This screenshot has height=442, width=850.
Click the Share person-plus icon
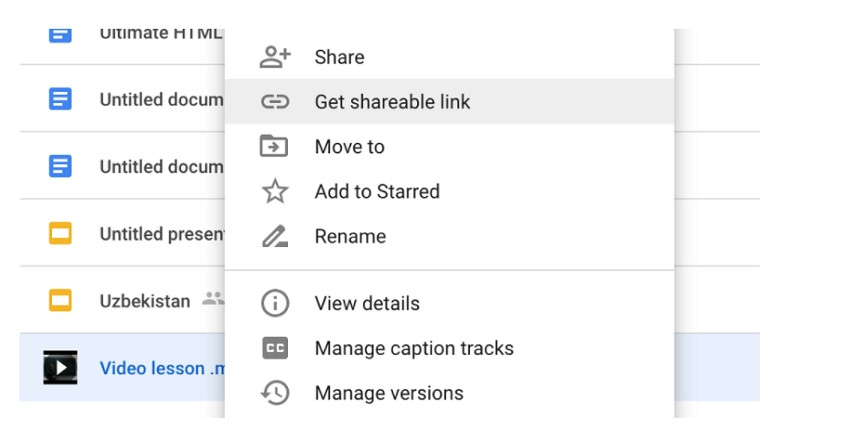click(275, 57)
